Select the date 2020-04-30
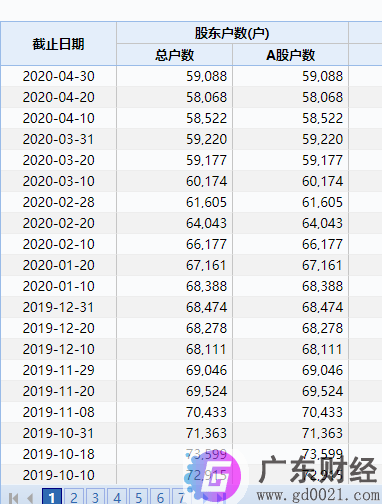The height and width of the screenshot is (504, 382). pyautogui.click(x=59, y=76)
